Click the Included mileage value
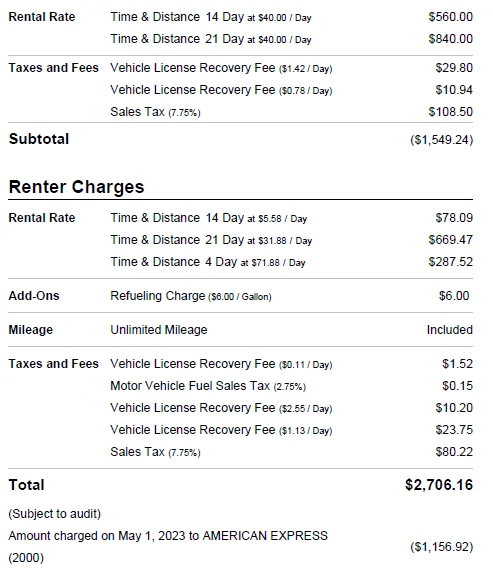493x568 pixels. pyautogui.click(x=450, y=330)
